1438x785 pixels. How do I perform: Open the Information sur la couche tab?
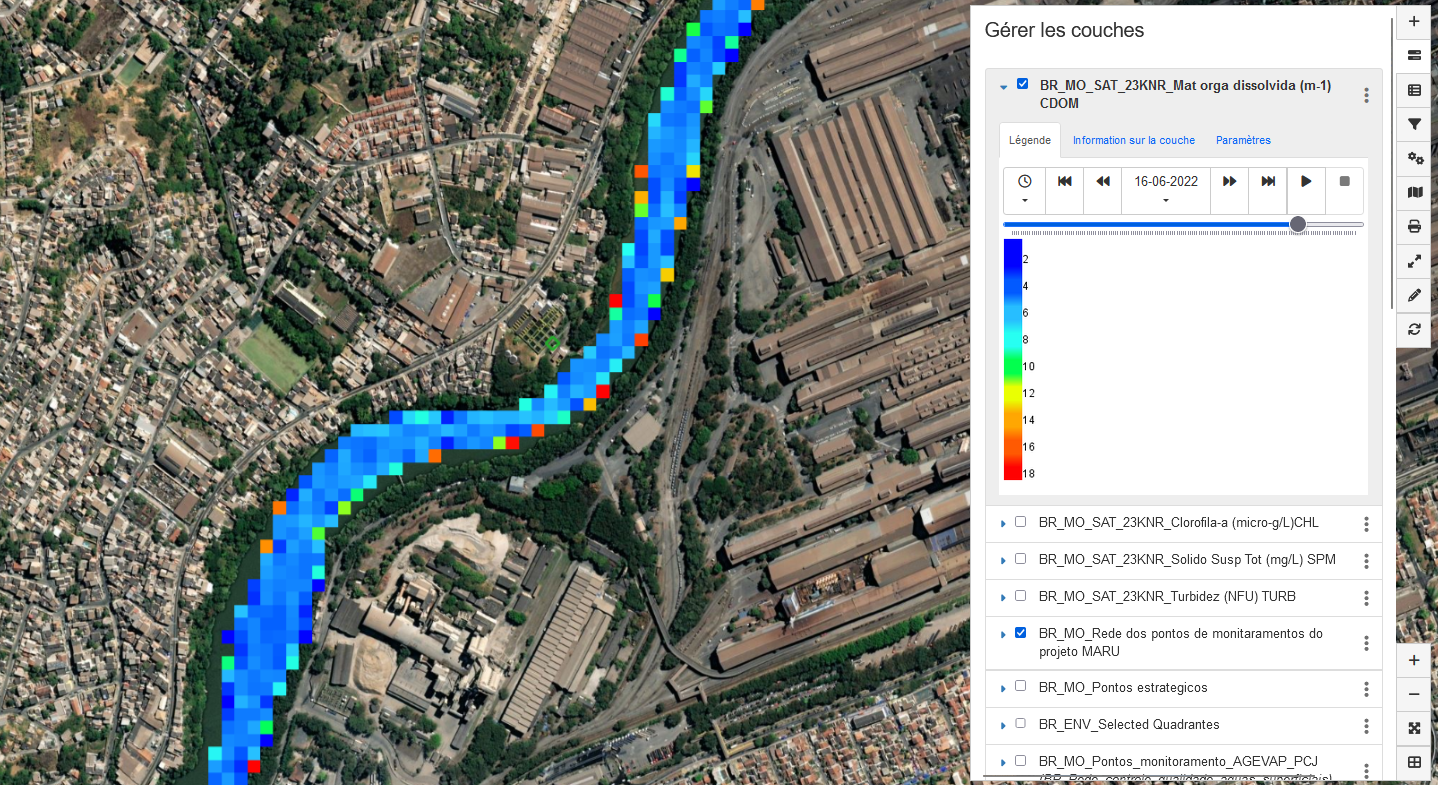tap(1133, 140)
